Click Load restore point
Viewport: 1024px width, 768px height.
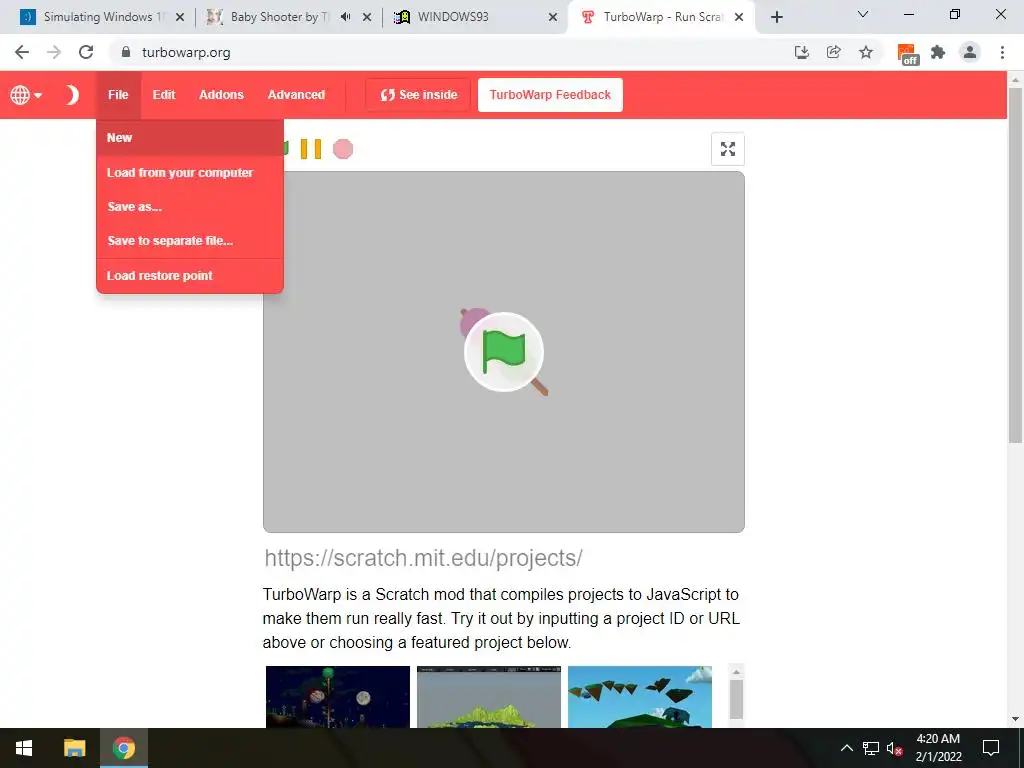(x=190, y=276)
